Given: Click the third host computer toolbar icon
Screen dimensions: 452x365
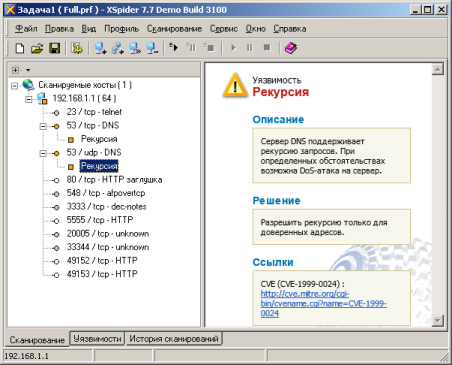Looking at the screenshot, I should click(x=135, y=48).
